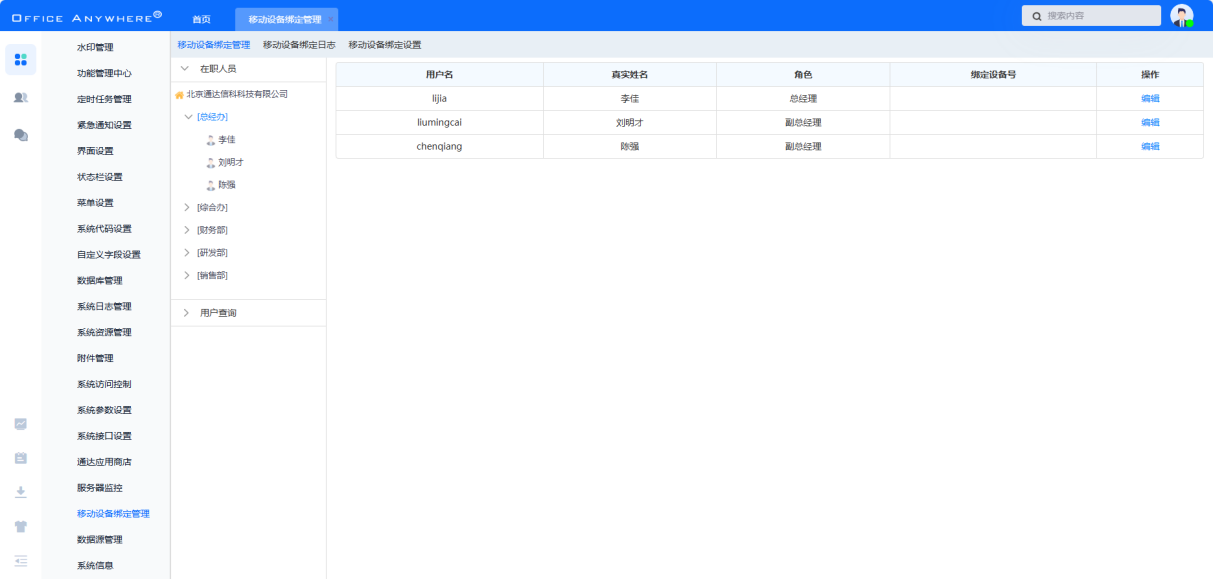This screenshot has height=579, width=1213.
Task: Click the user avatar in top right
Action: click(1181, 16)
